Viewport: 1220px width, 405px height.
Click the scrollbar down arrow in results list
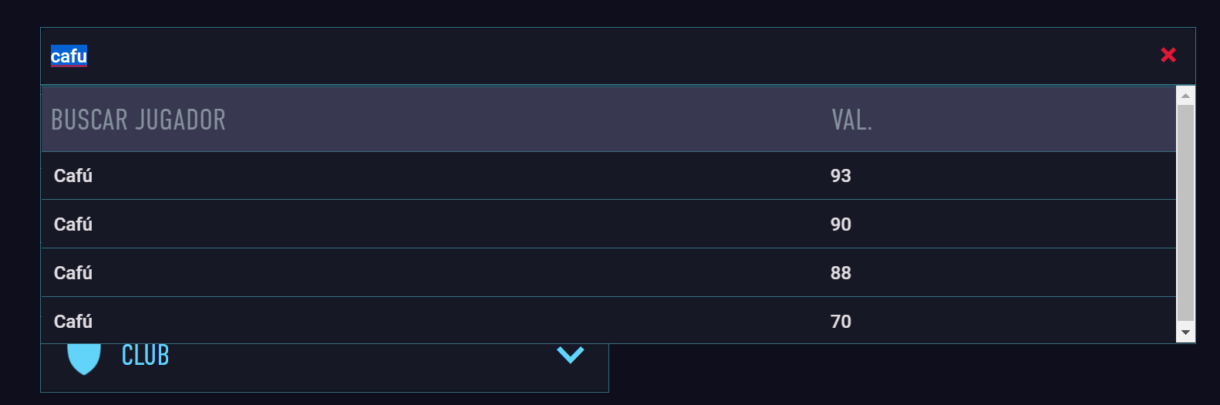[x=1186, y=332]
